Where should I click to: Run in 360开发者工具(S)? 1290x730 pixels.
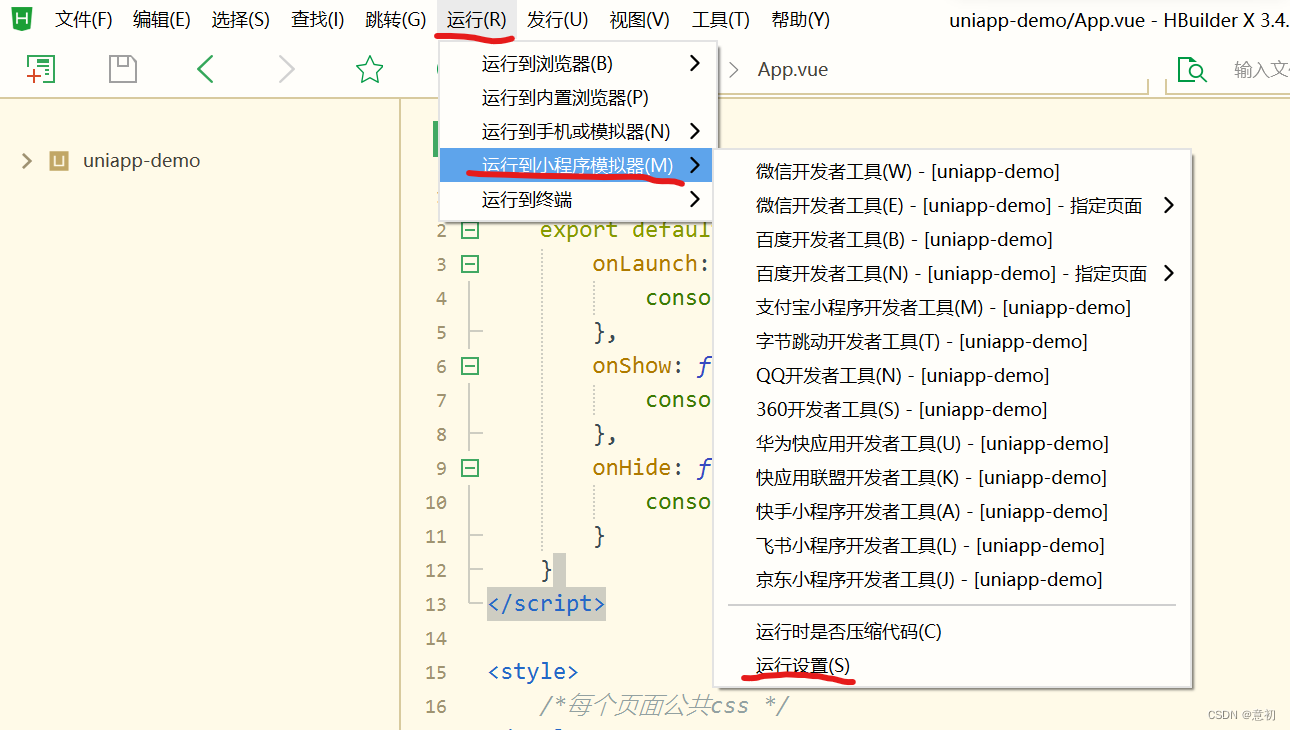tap(953, 410)
